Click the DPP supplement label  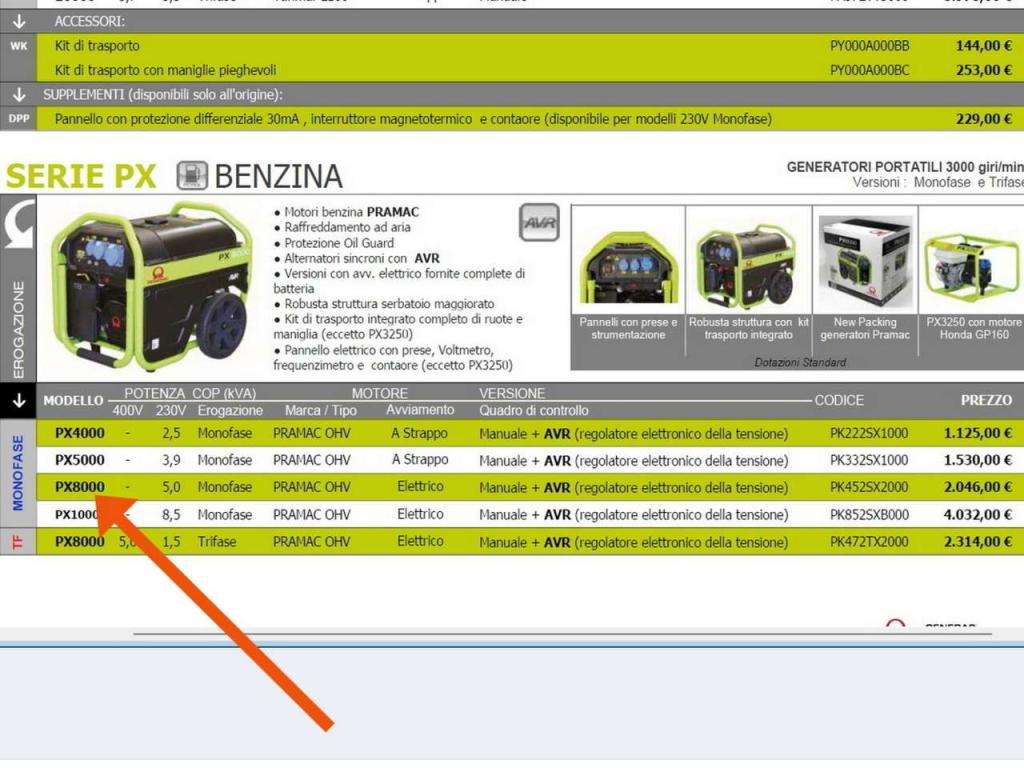[x=19, y=119]
